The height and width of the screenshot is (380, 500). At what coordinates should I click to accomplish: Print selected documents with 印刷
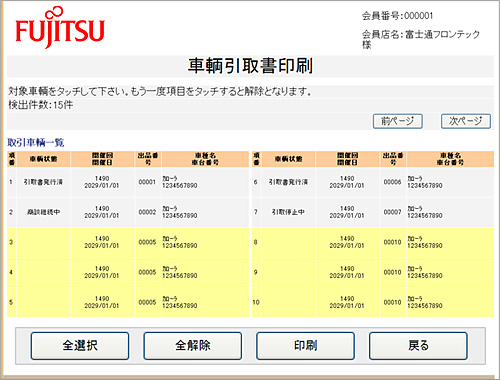pos(305,346)
